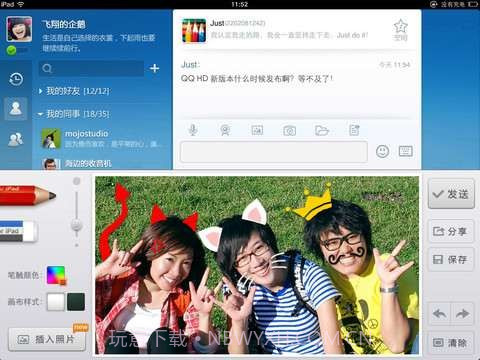
Task: Tap the battery indicator in status bar
Action: tap(472, 4)
